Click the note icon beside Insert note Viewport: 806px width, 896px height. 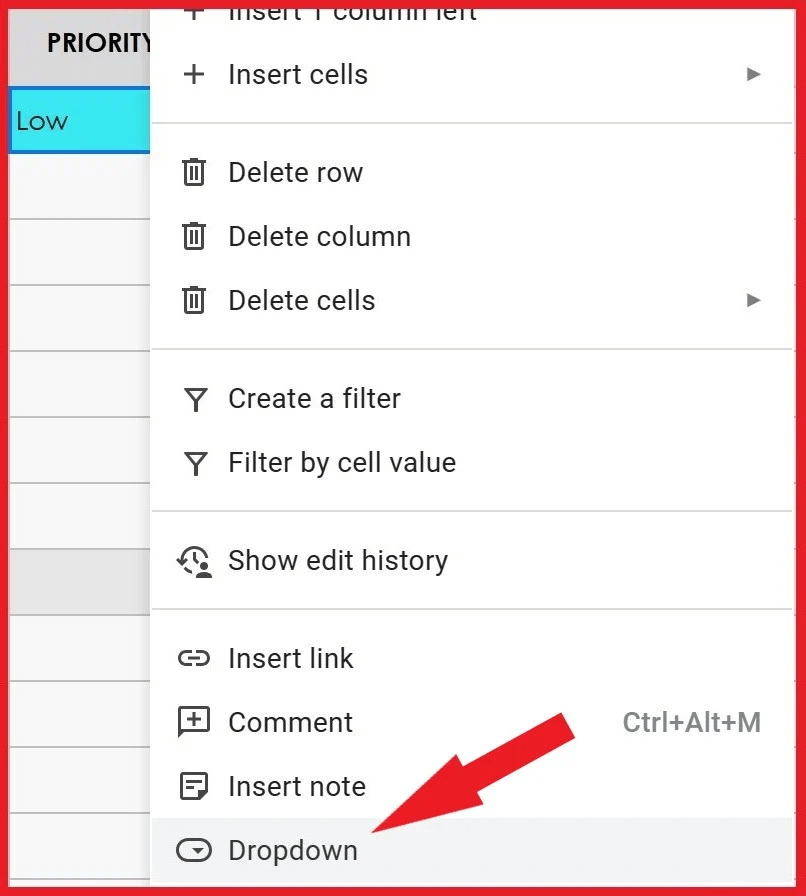(194, 787)
